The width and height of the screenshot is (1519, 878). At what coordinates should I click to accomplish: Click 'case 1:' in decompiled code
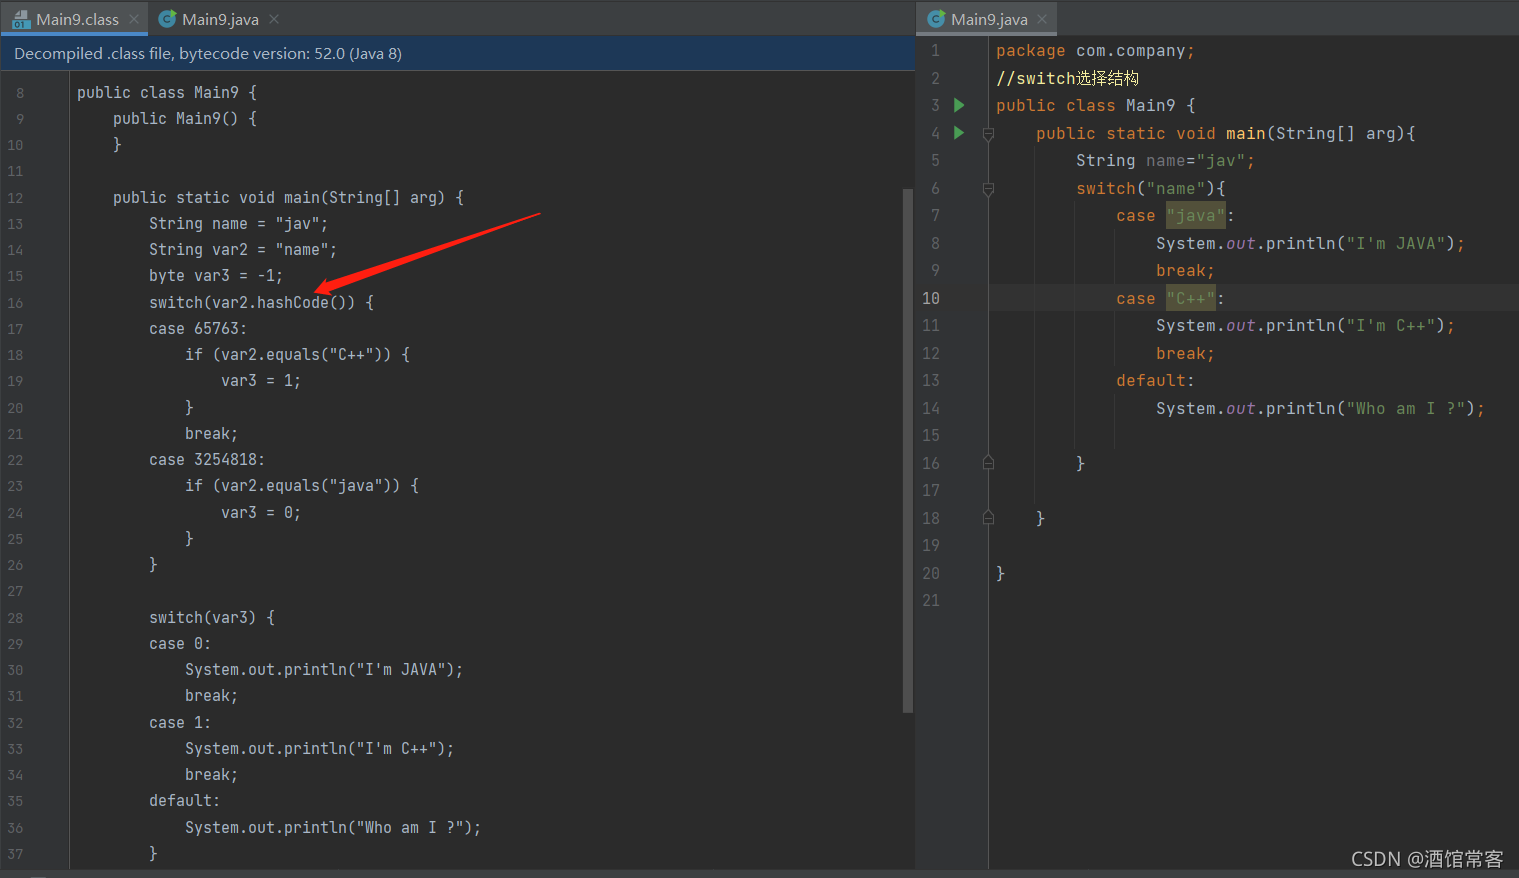180,722
